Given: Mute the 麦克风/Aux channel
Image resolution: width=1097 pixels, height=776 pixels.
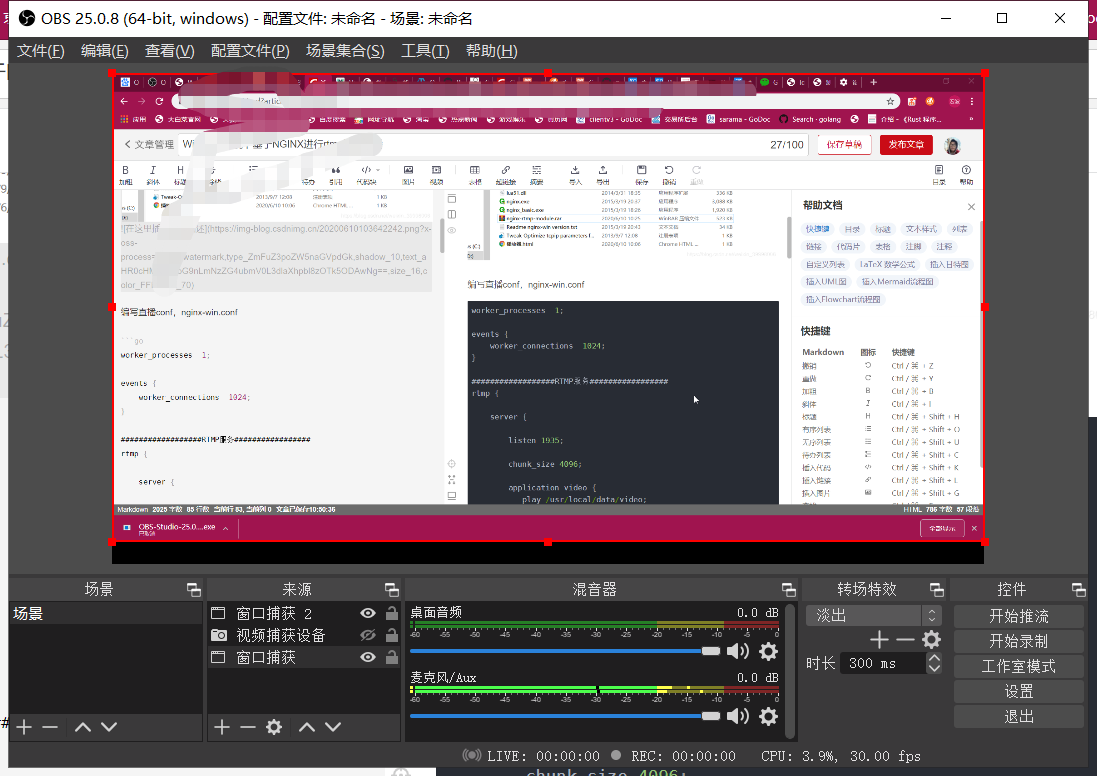Looking at the screenshot, I should [737, 716].
